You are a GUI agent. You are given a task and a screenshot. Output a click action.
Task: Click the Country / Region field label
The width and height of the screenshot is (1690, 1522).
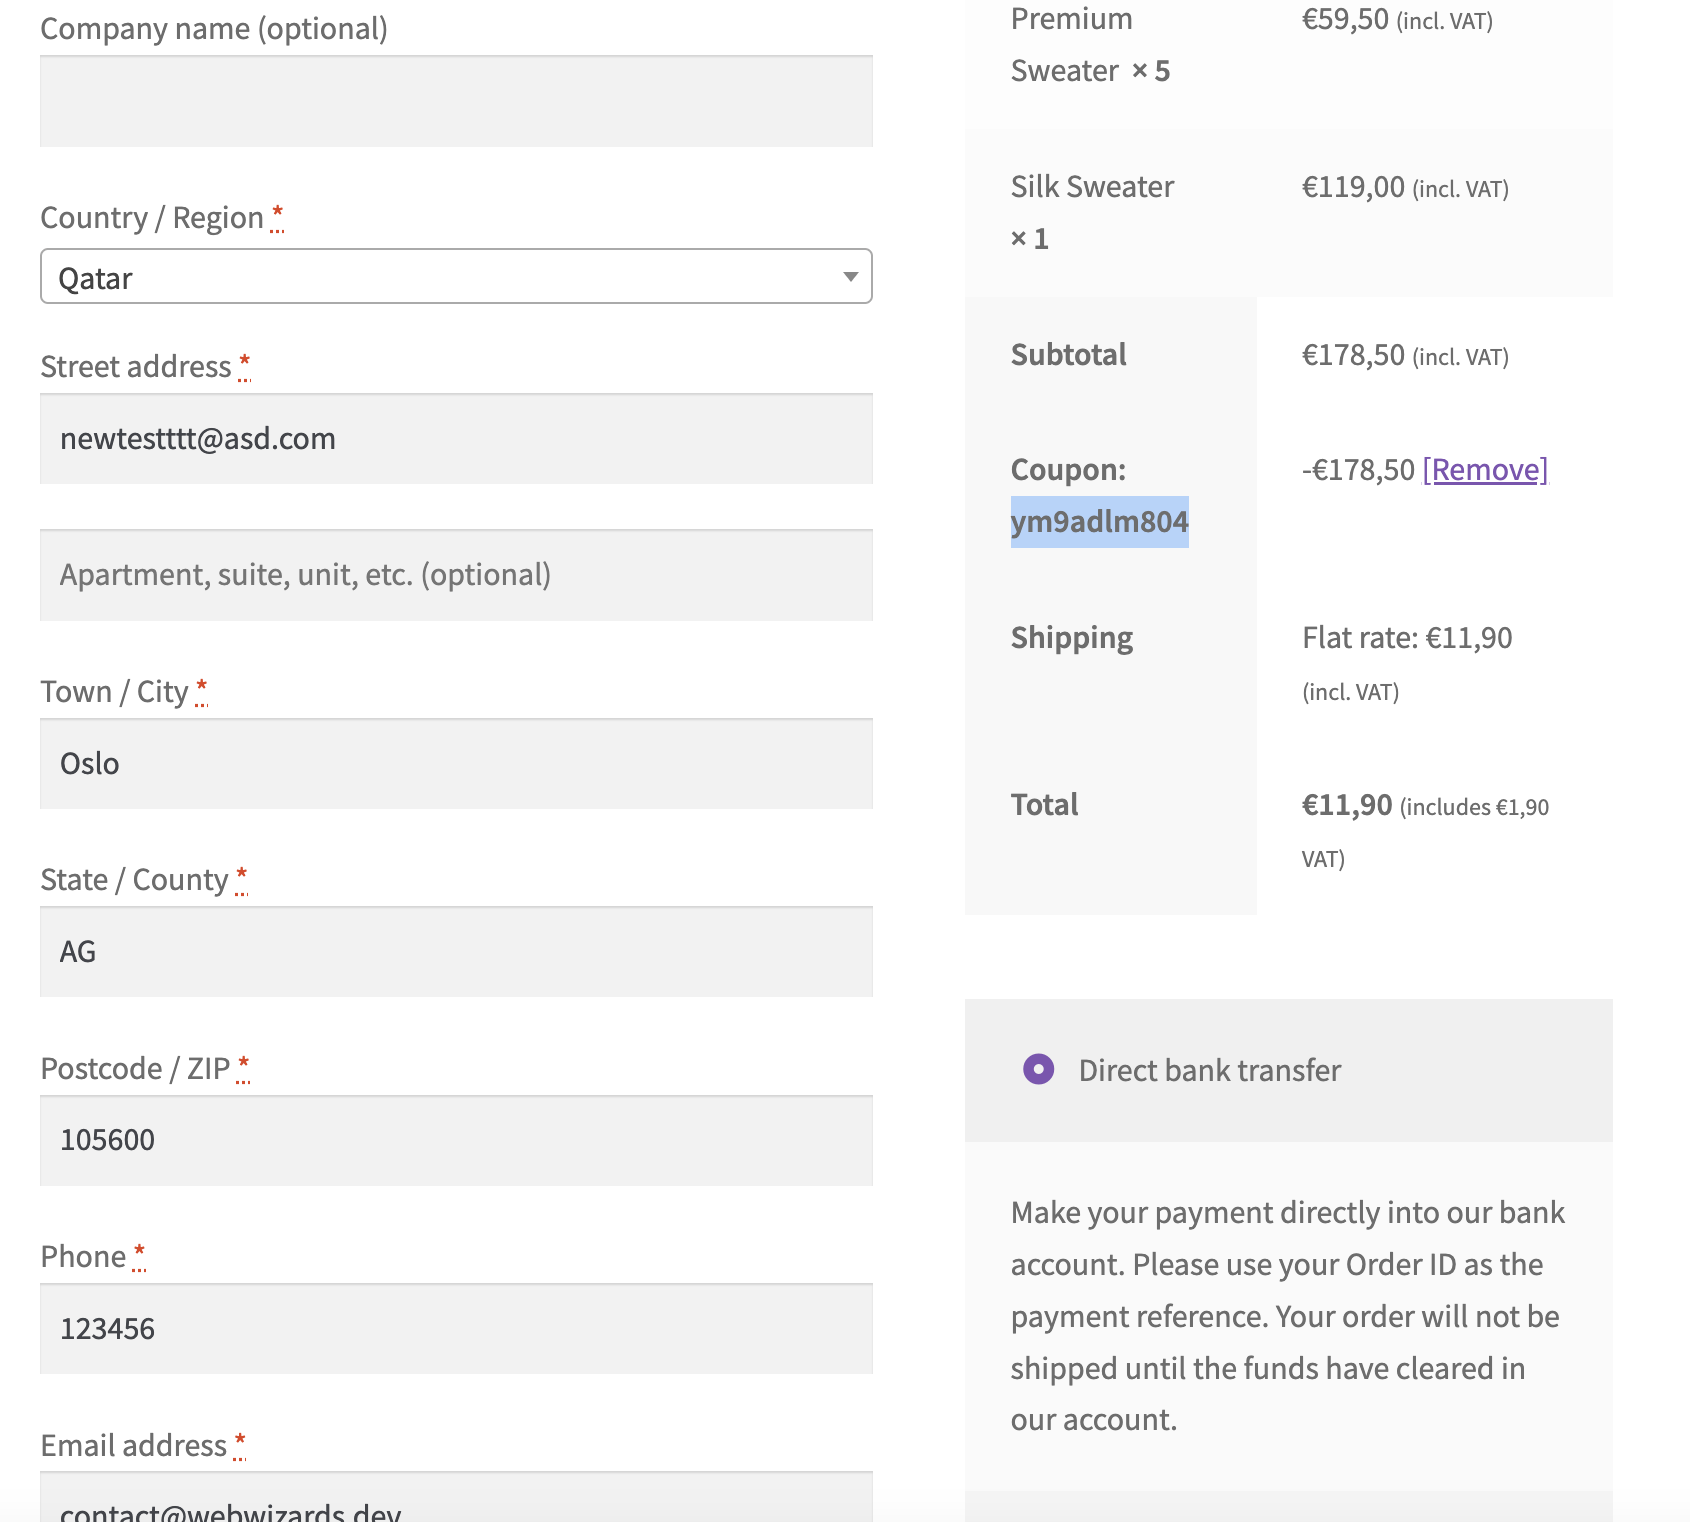152,217
